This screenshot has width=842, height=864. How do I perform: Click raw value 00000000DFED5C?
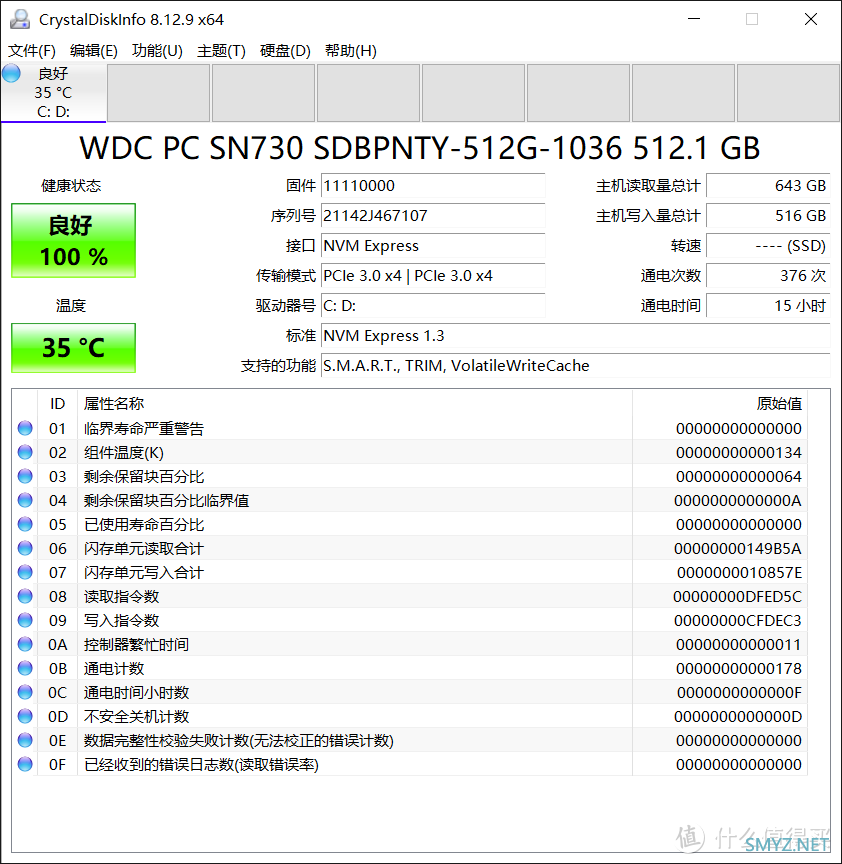[737, 596]
